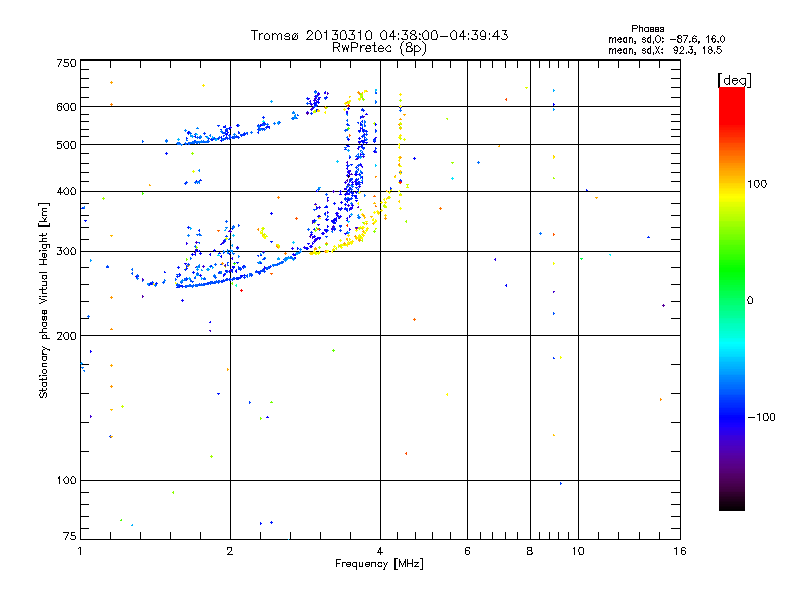Image resolution: width=800 pixels, height=600 pixels.
Task: Click the x-axis tick label '1'
Action: point(80,551)
